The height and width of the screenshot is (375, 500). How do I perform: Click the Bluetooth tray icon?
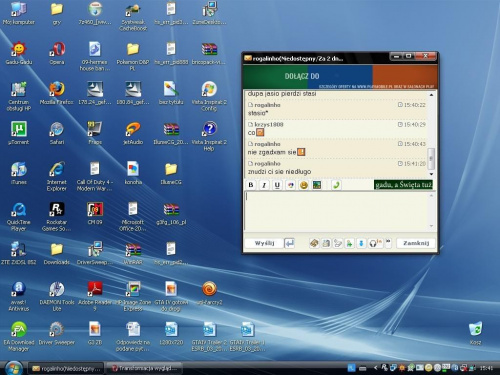point(454,368)
